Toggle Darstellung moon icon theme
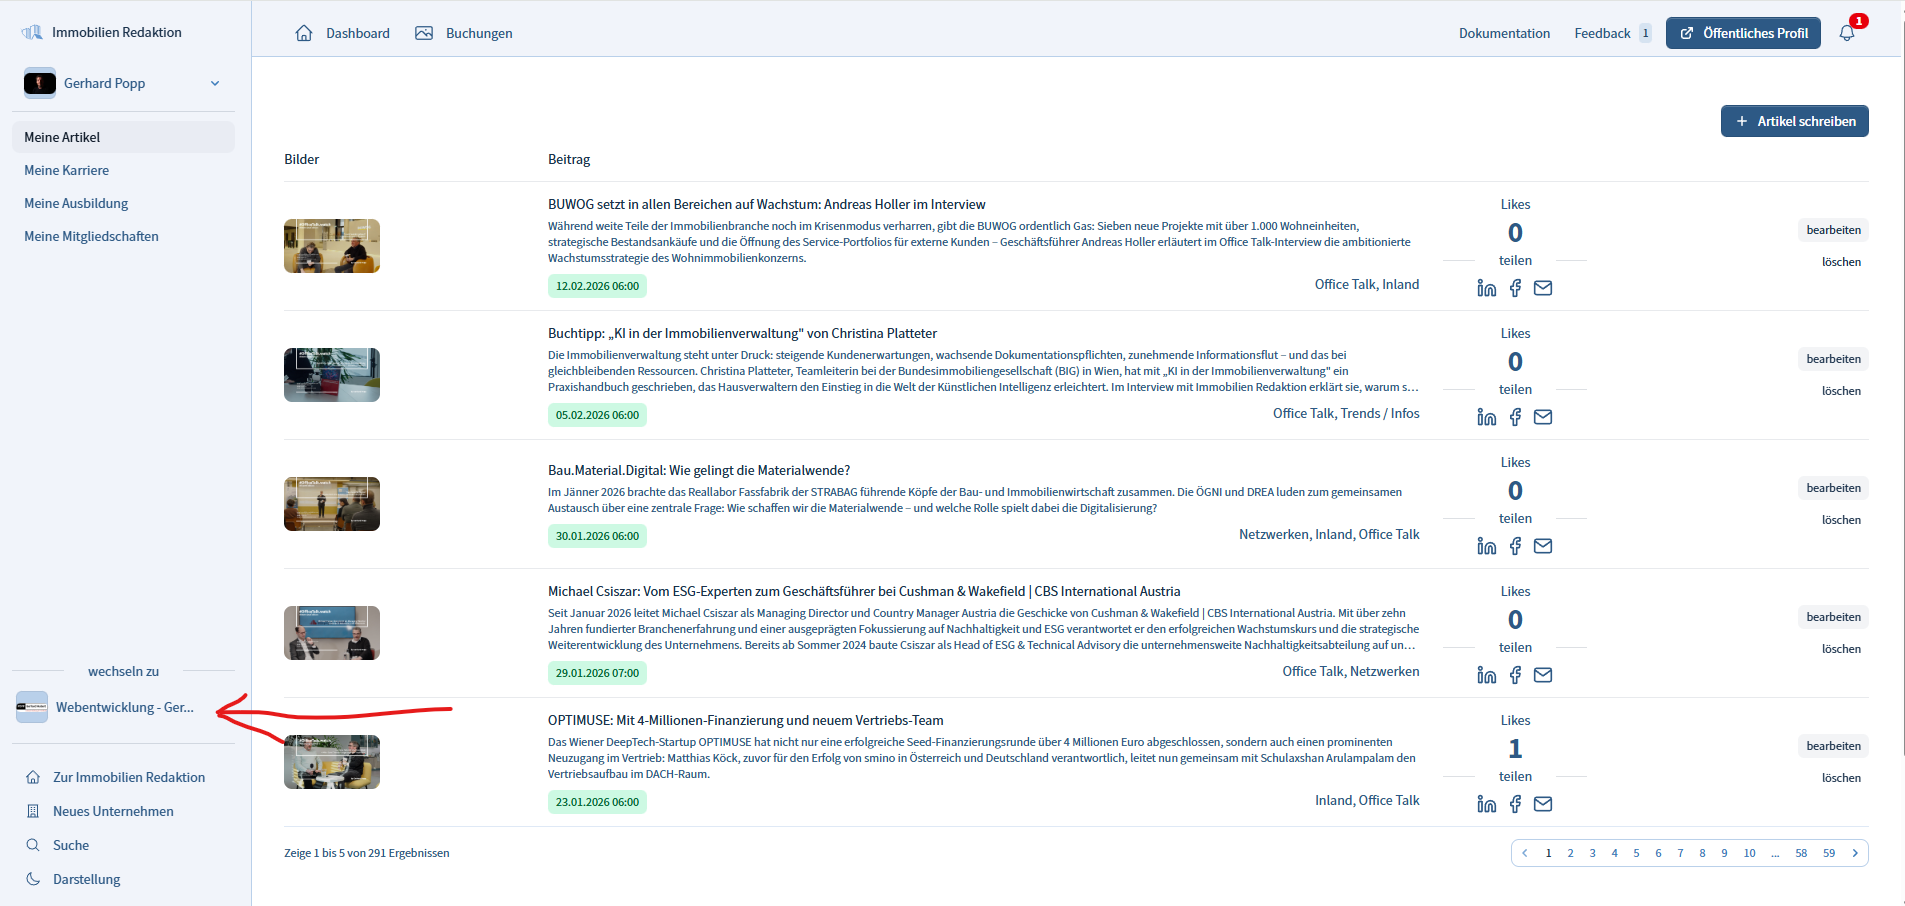The image size is (1905, 906). tap(33, 879)
